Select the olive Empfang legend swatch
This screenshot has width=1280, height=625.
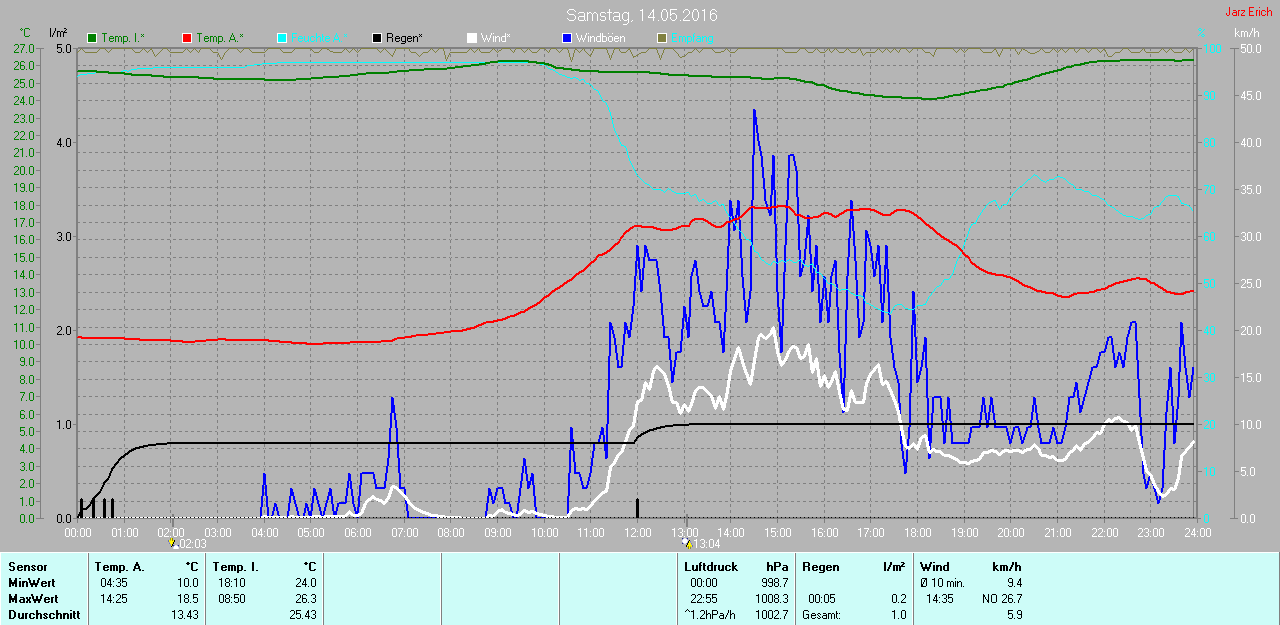tap(661, 38)
